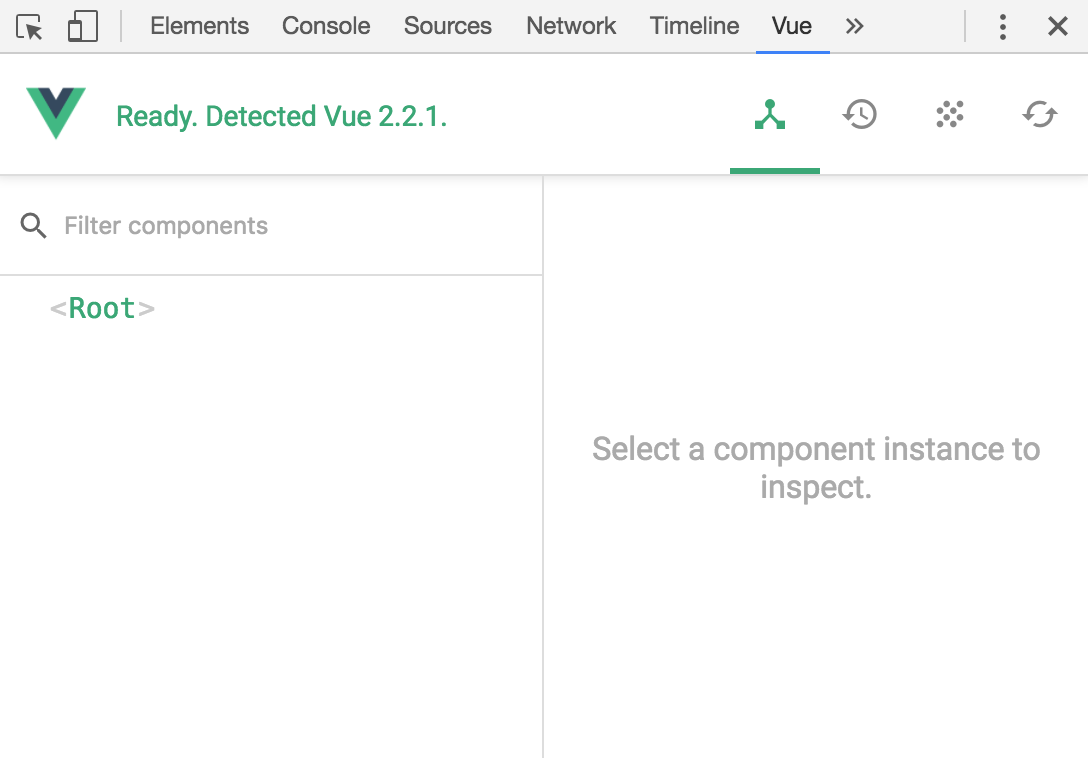Click the Filter components search field
Image resolution: width=1088 pixels, height=758 pixels.
(271, 226)
